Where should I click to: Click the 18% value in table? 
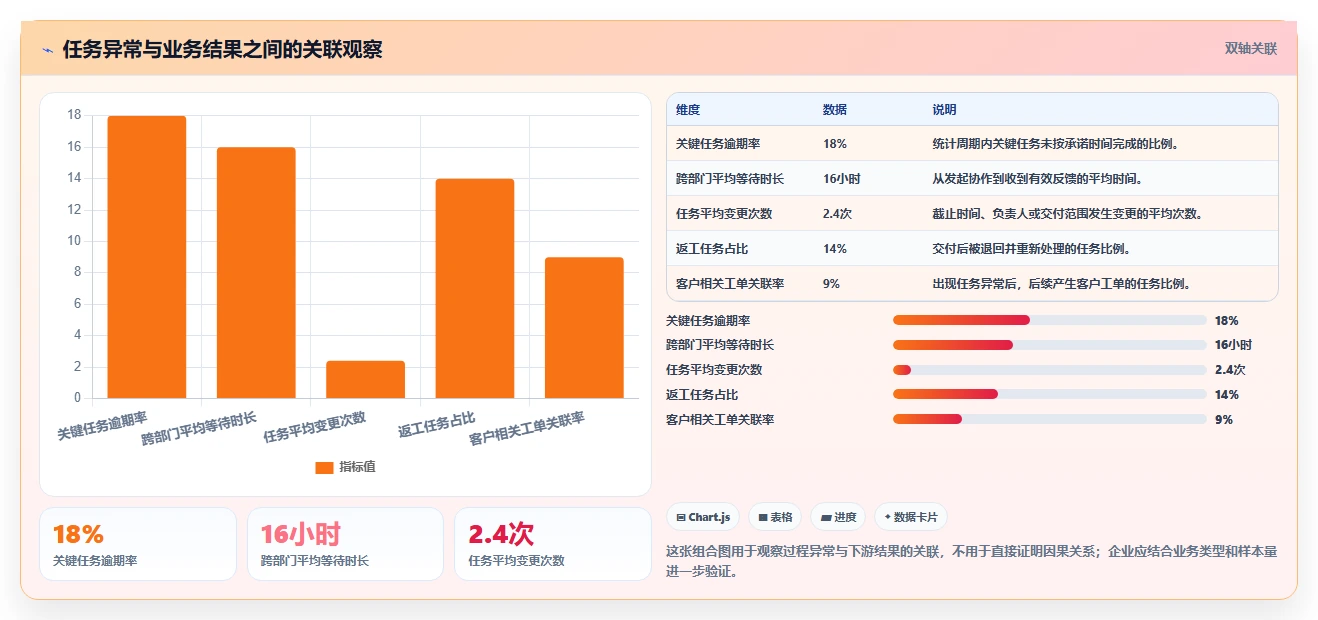[835, 144]
